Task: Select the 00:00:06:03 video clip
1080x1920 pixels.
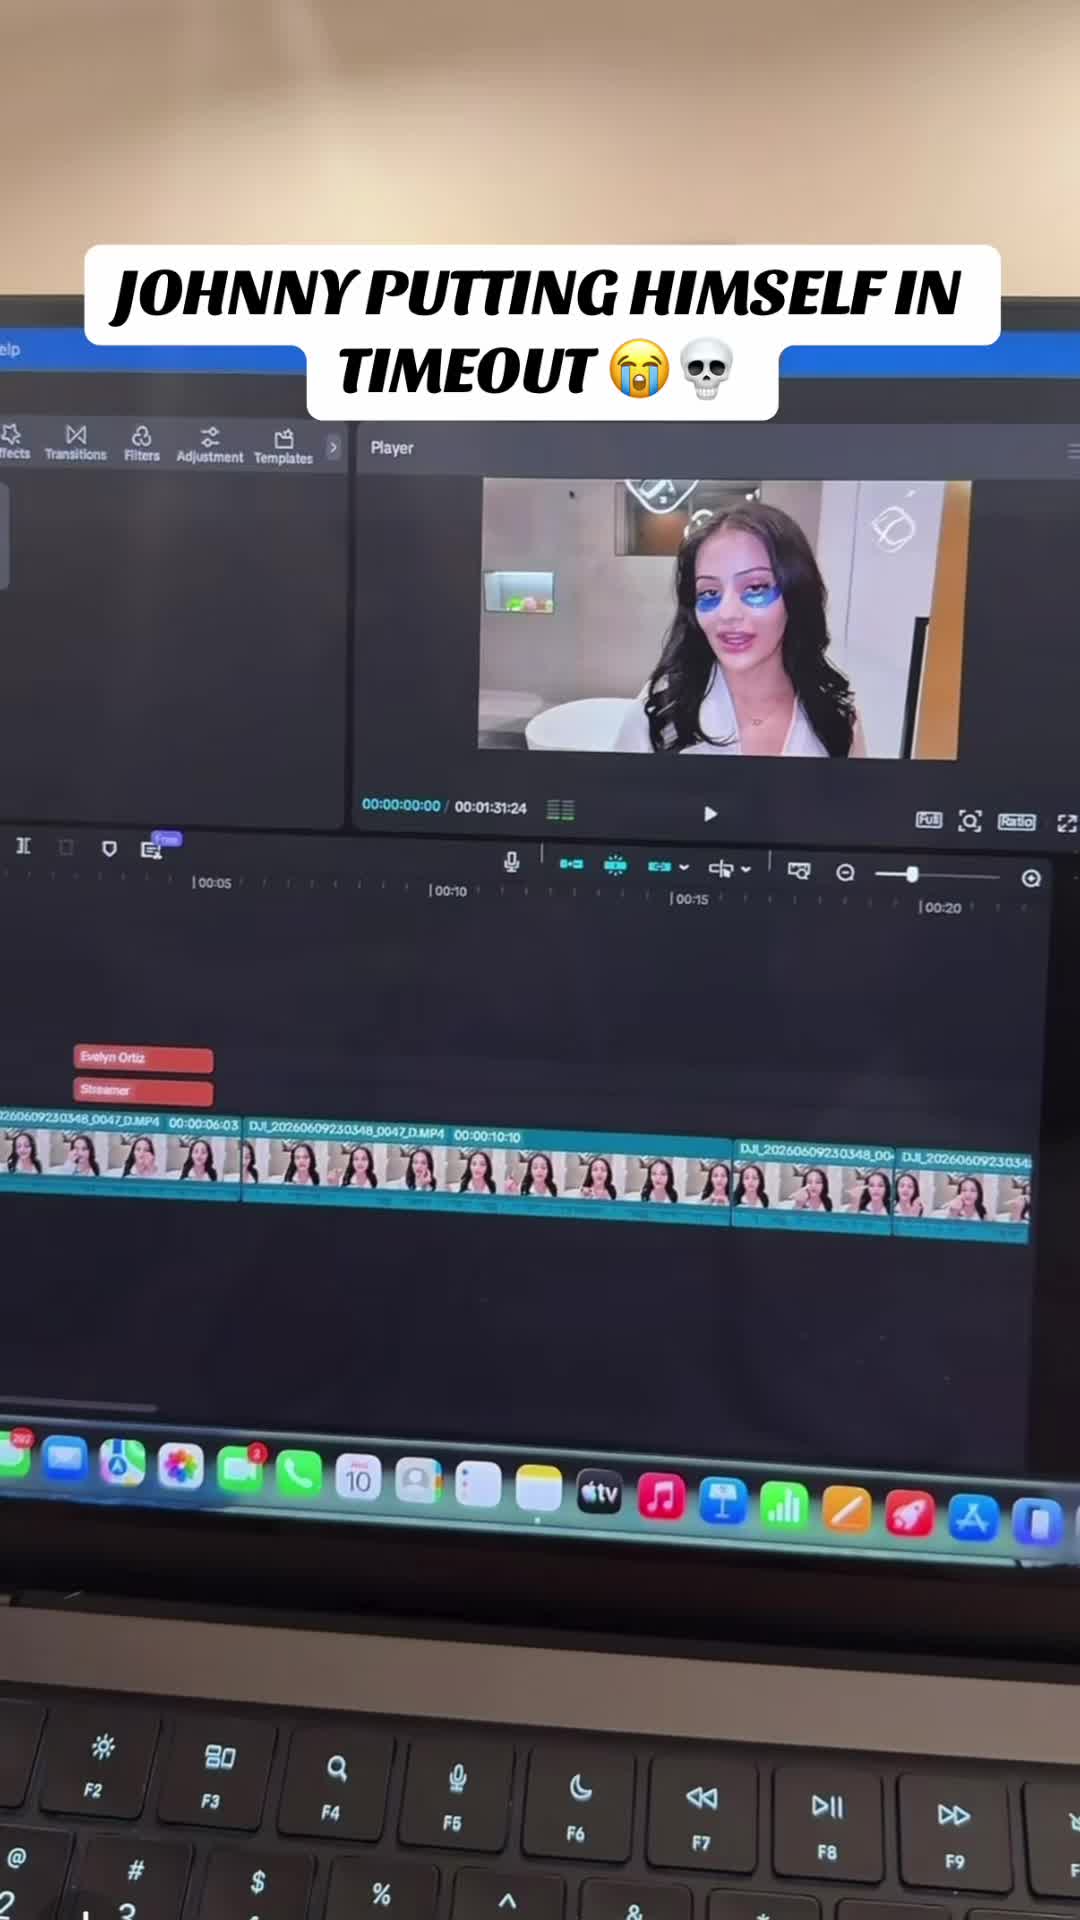Action: pos(120,1155)
